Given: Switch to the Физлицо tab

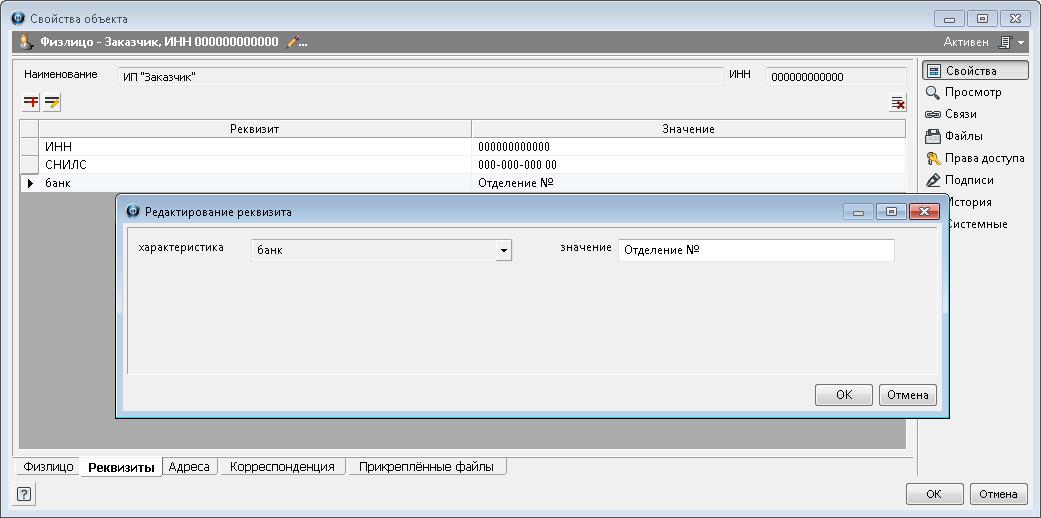Looking at the screenshot, I should click(48, 467).
